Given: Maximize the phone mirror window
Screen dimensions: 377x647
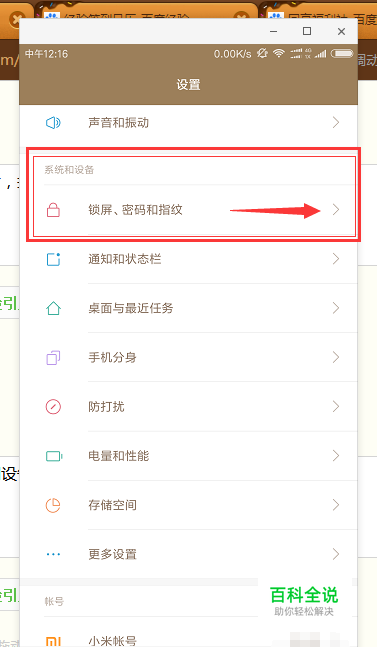Looking at the screenshot, I should click(x=307, y=31).
